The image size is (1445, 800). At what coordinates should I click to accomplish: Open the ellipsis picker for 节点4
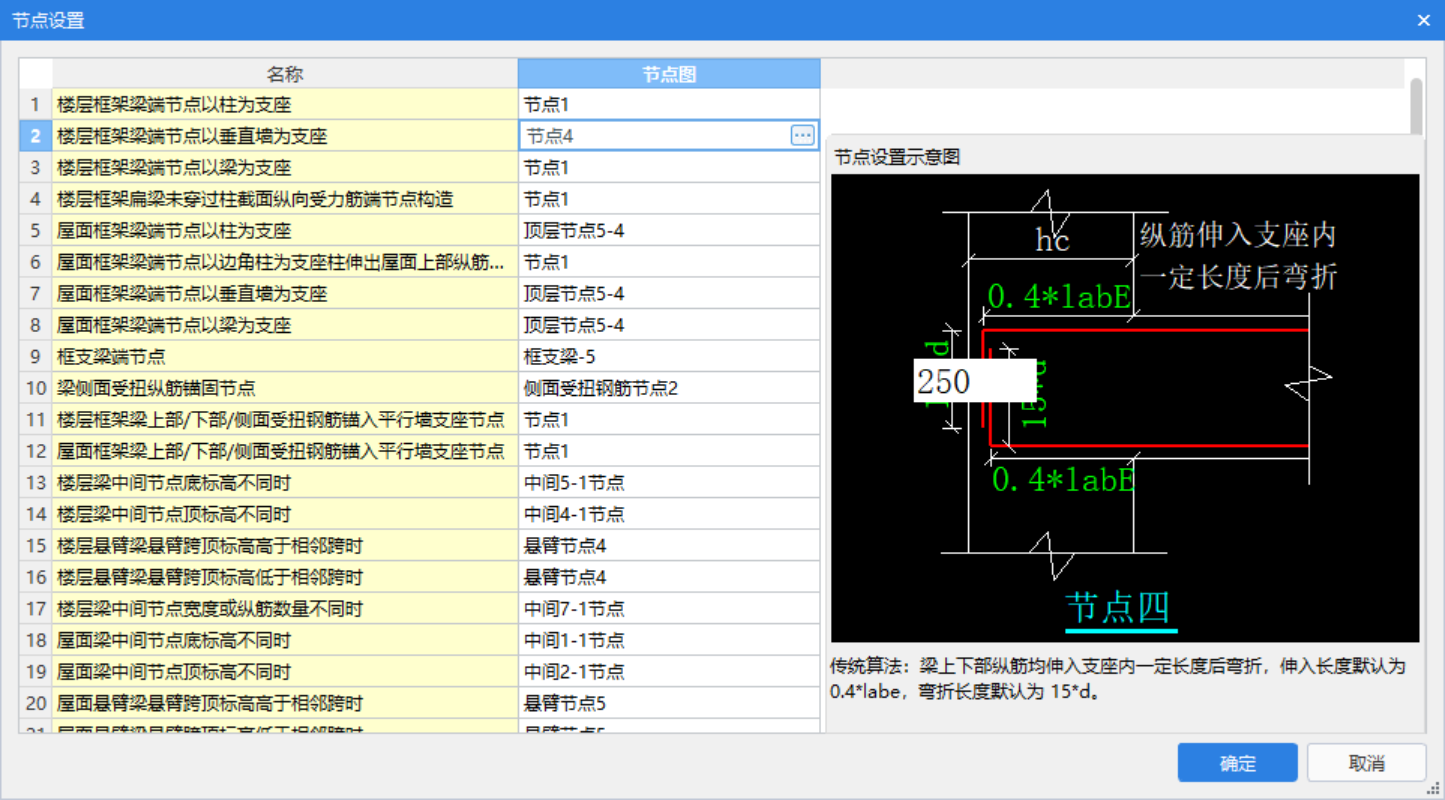click(x=802, y=135)
